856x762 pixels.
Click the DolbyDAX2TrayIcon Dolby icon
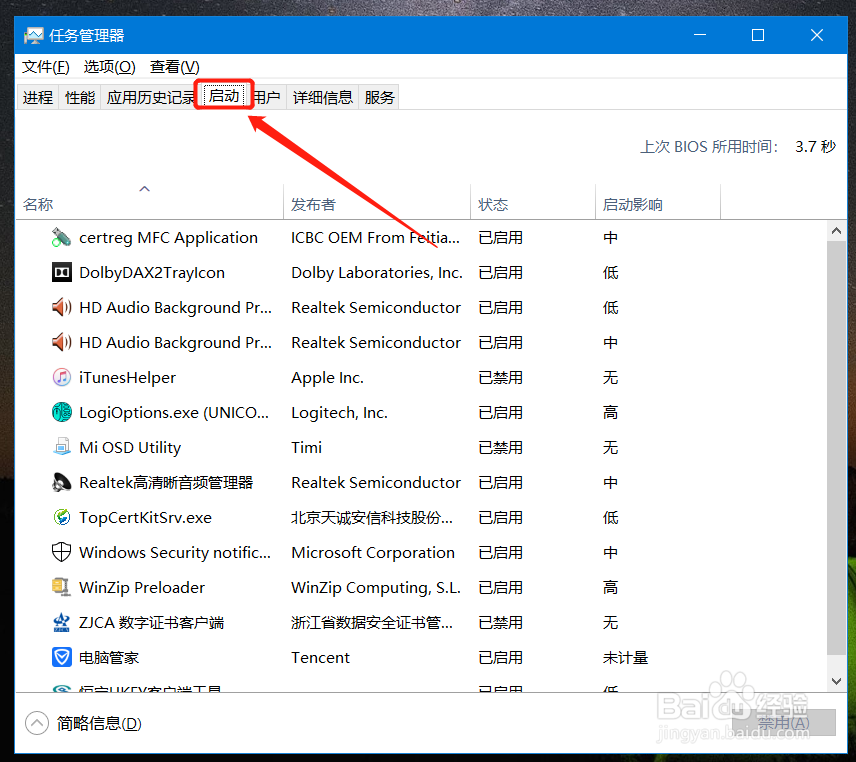pos(62,272)
